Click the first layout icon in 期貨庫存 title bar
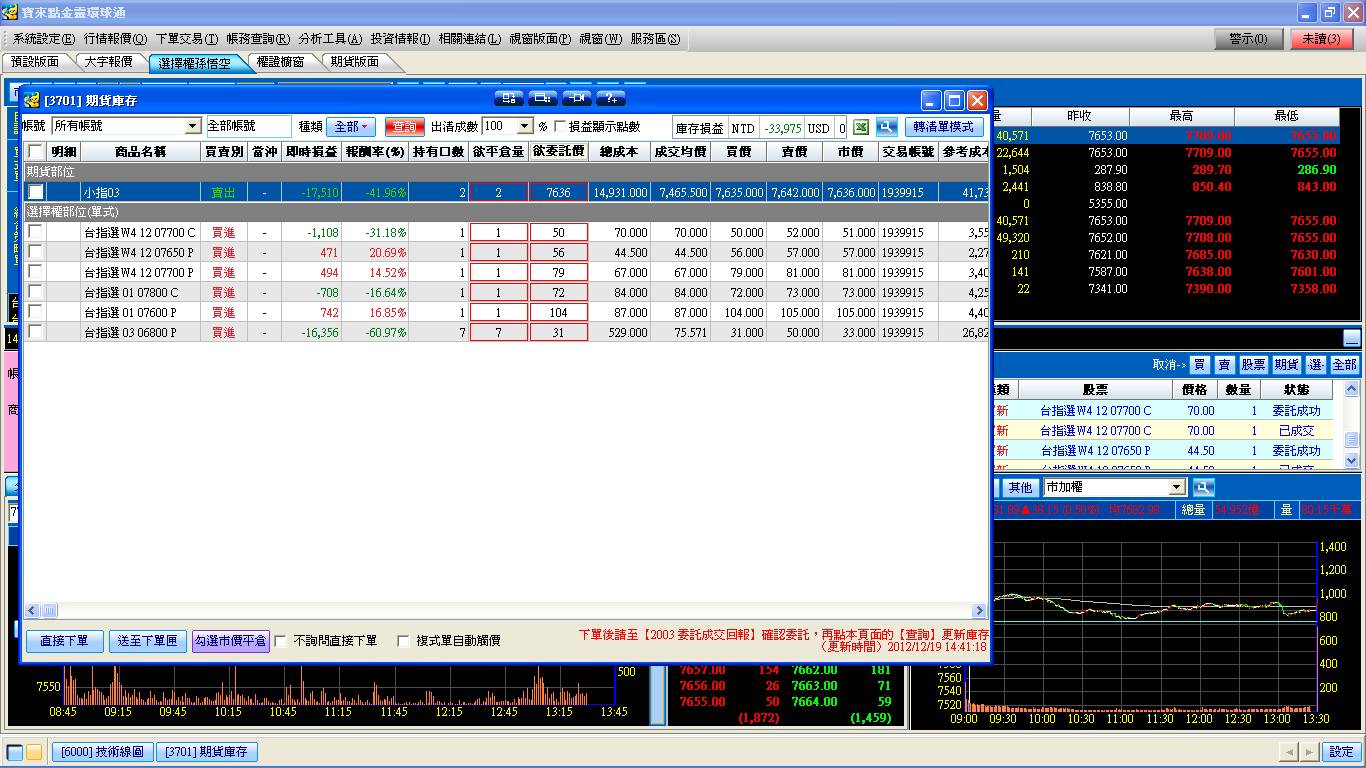 [x=508, y=98]
